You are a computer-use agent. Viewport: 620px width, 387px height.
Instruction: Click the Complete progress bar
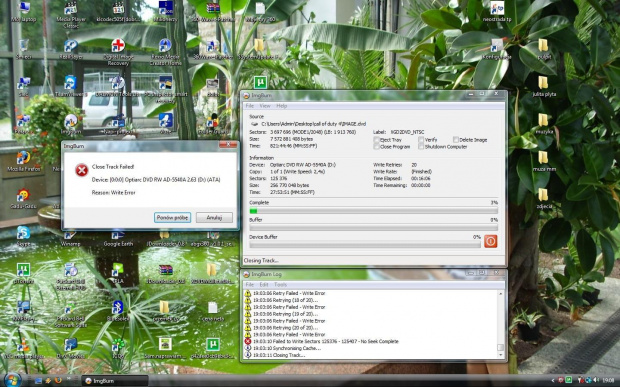(373, 211)
